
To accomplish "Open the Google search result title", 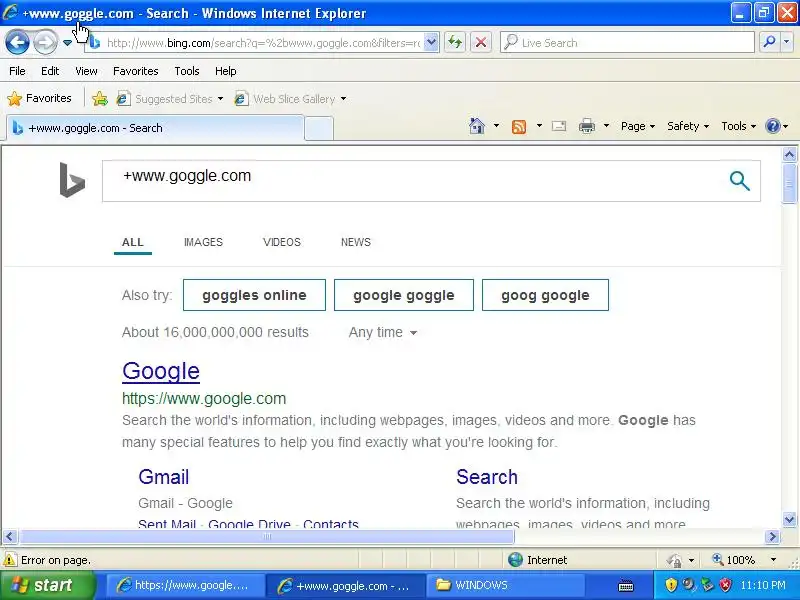I will tap(161, 371).
